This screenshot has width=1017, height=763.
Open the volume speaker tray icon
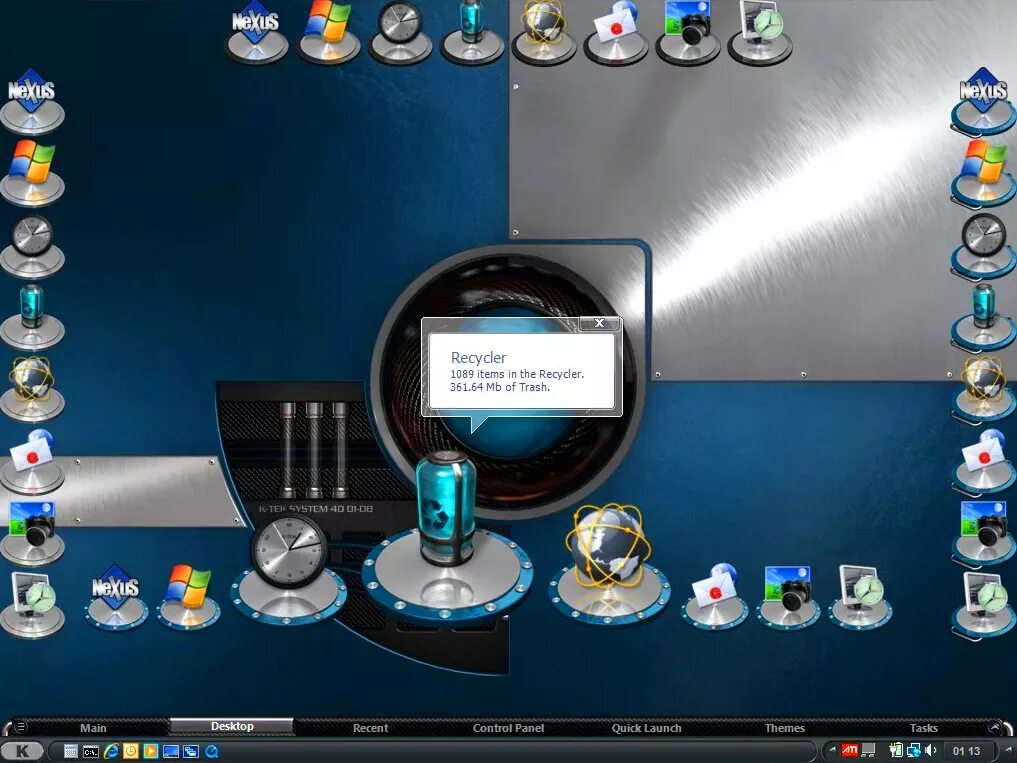(x=931, y=751)
